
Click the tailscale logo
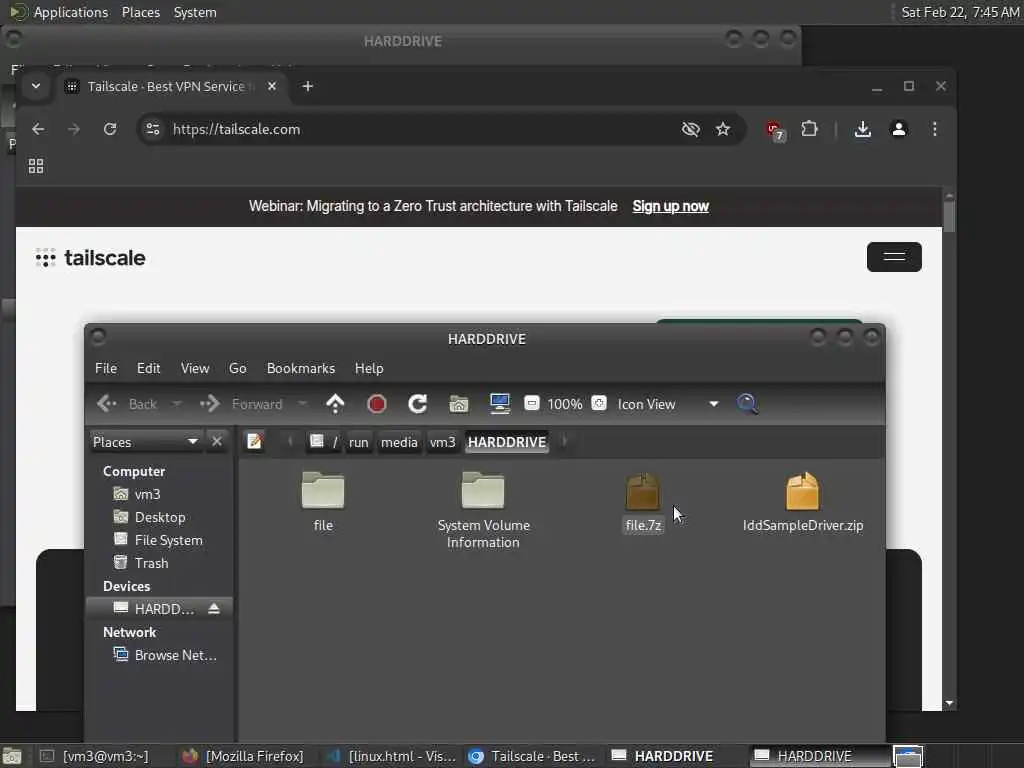pyautogui.click(x=91, y=258)
